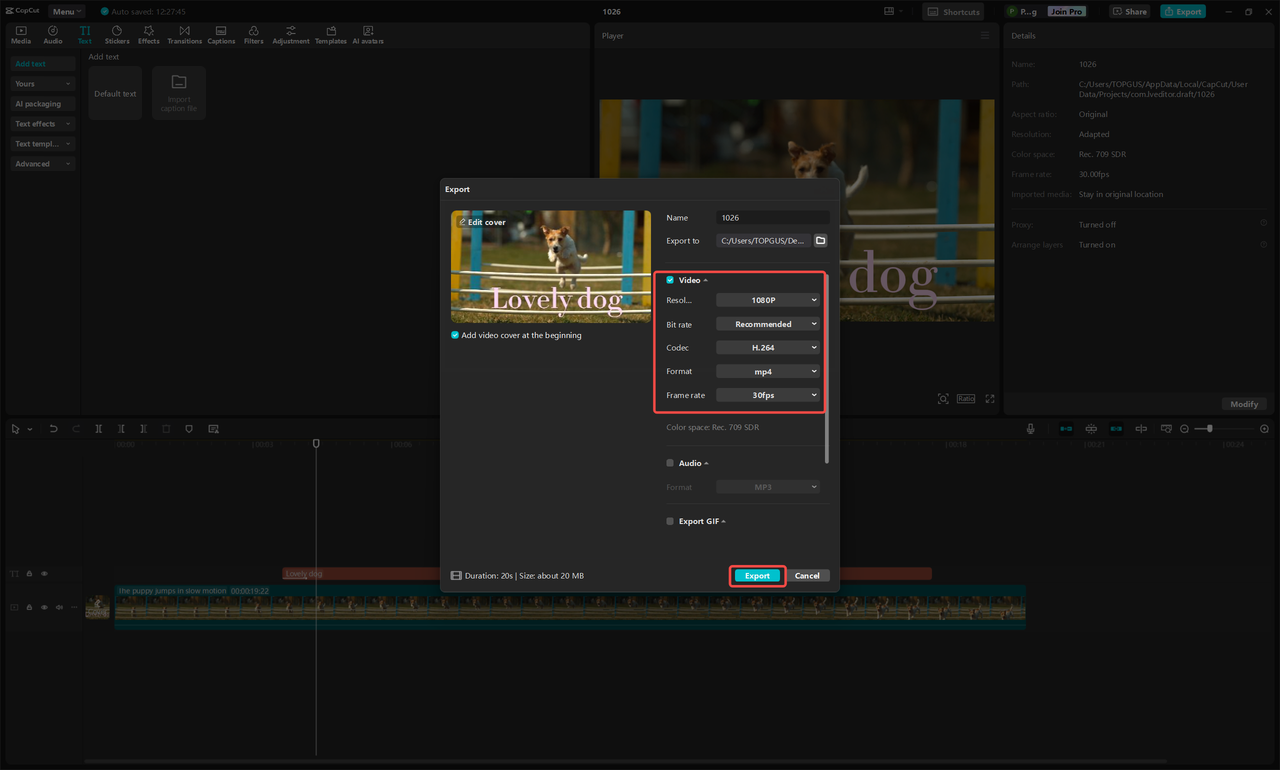Click the Name input field
This screenshot has height=770, width=1280.
pyautogui.click(x=772, y=218)
